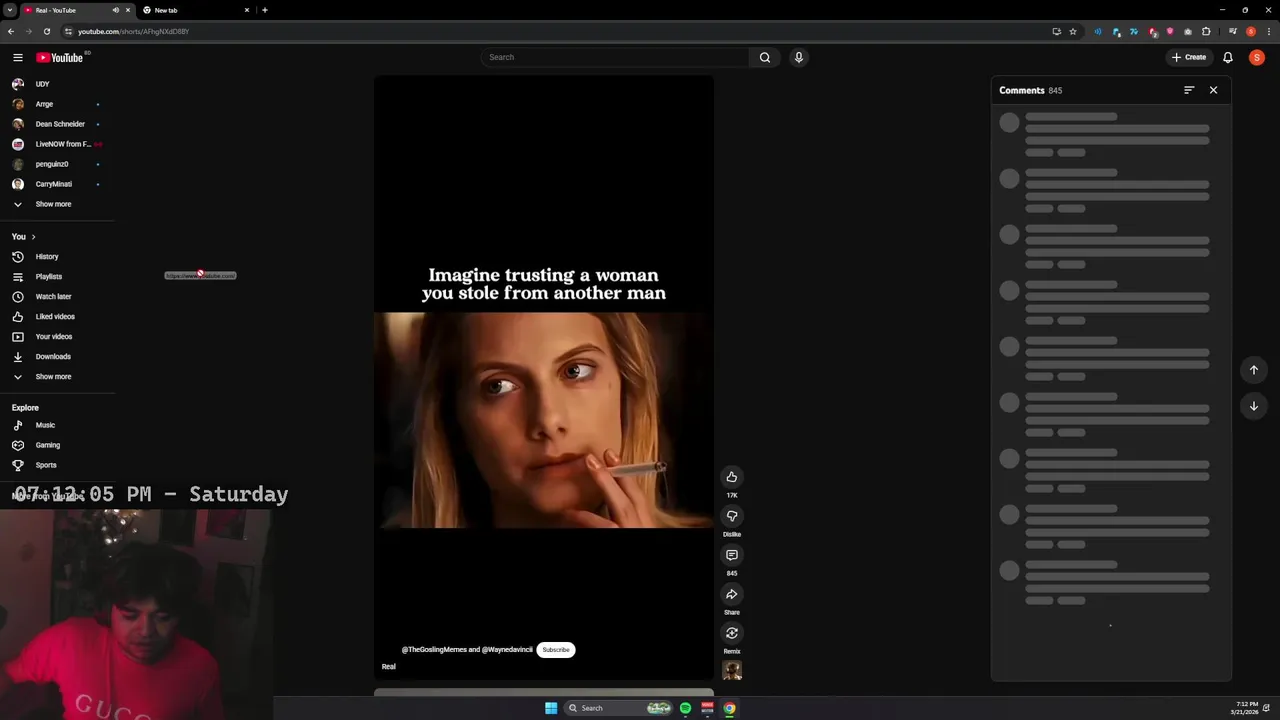Image resolution: width=1280 pixels, height=720 pixels.
Task: Open Dean Schneider subscription channel
Action: click(60, 124)
